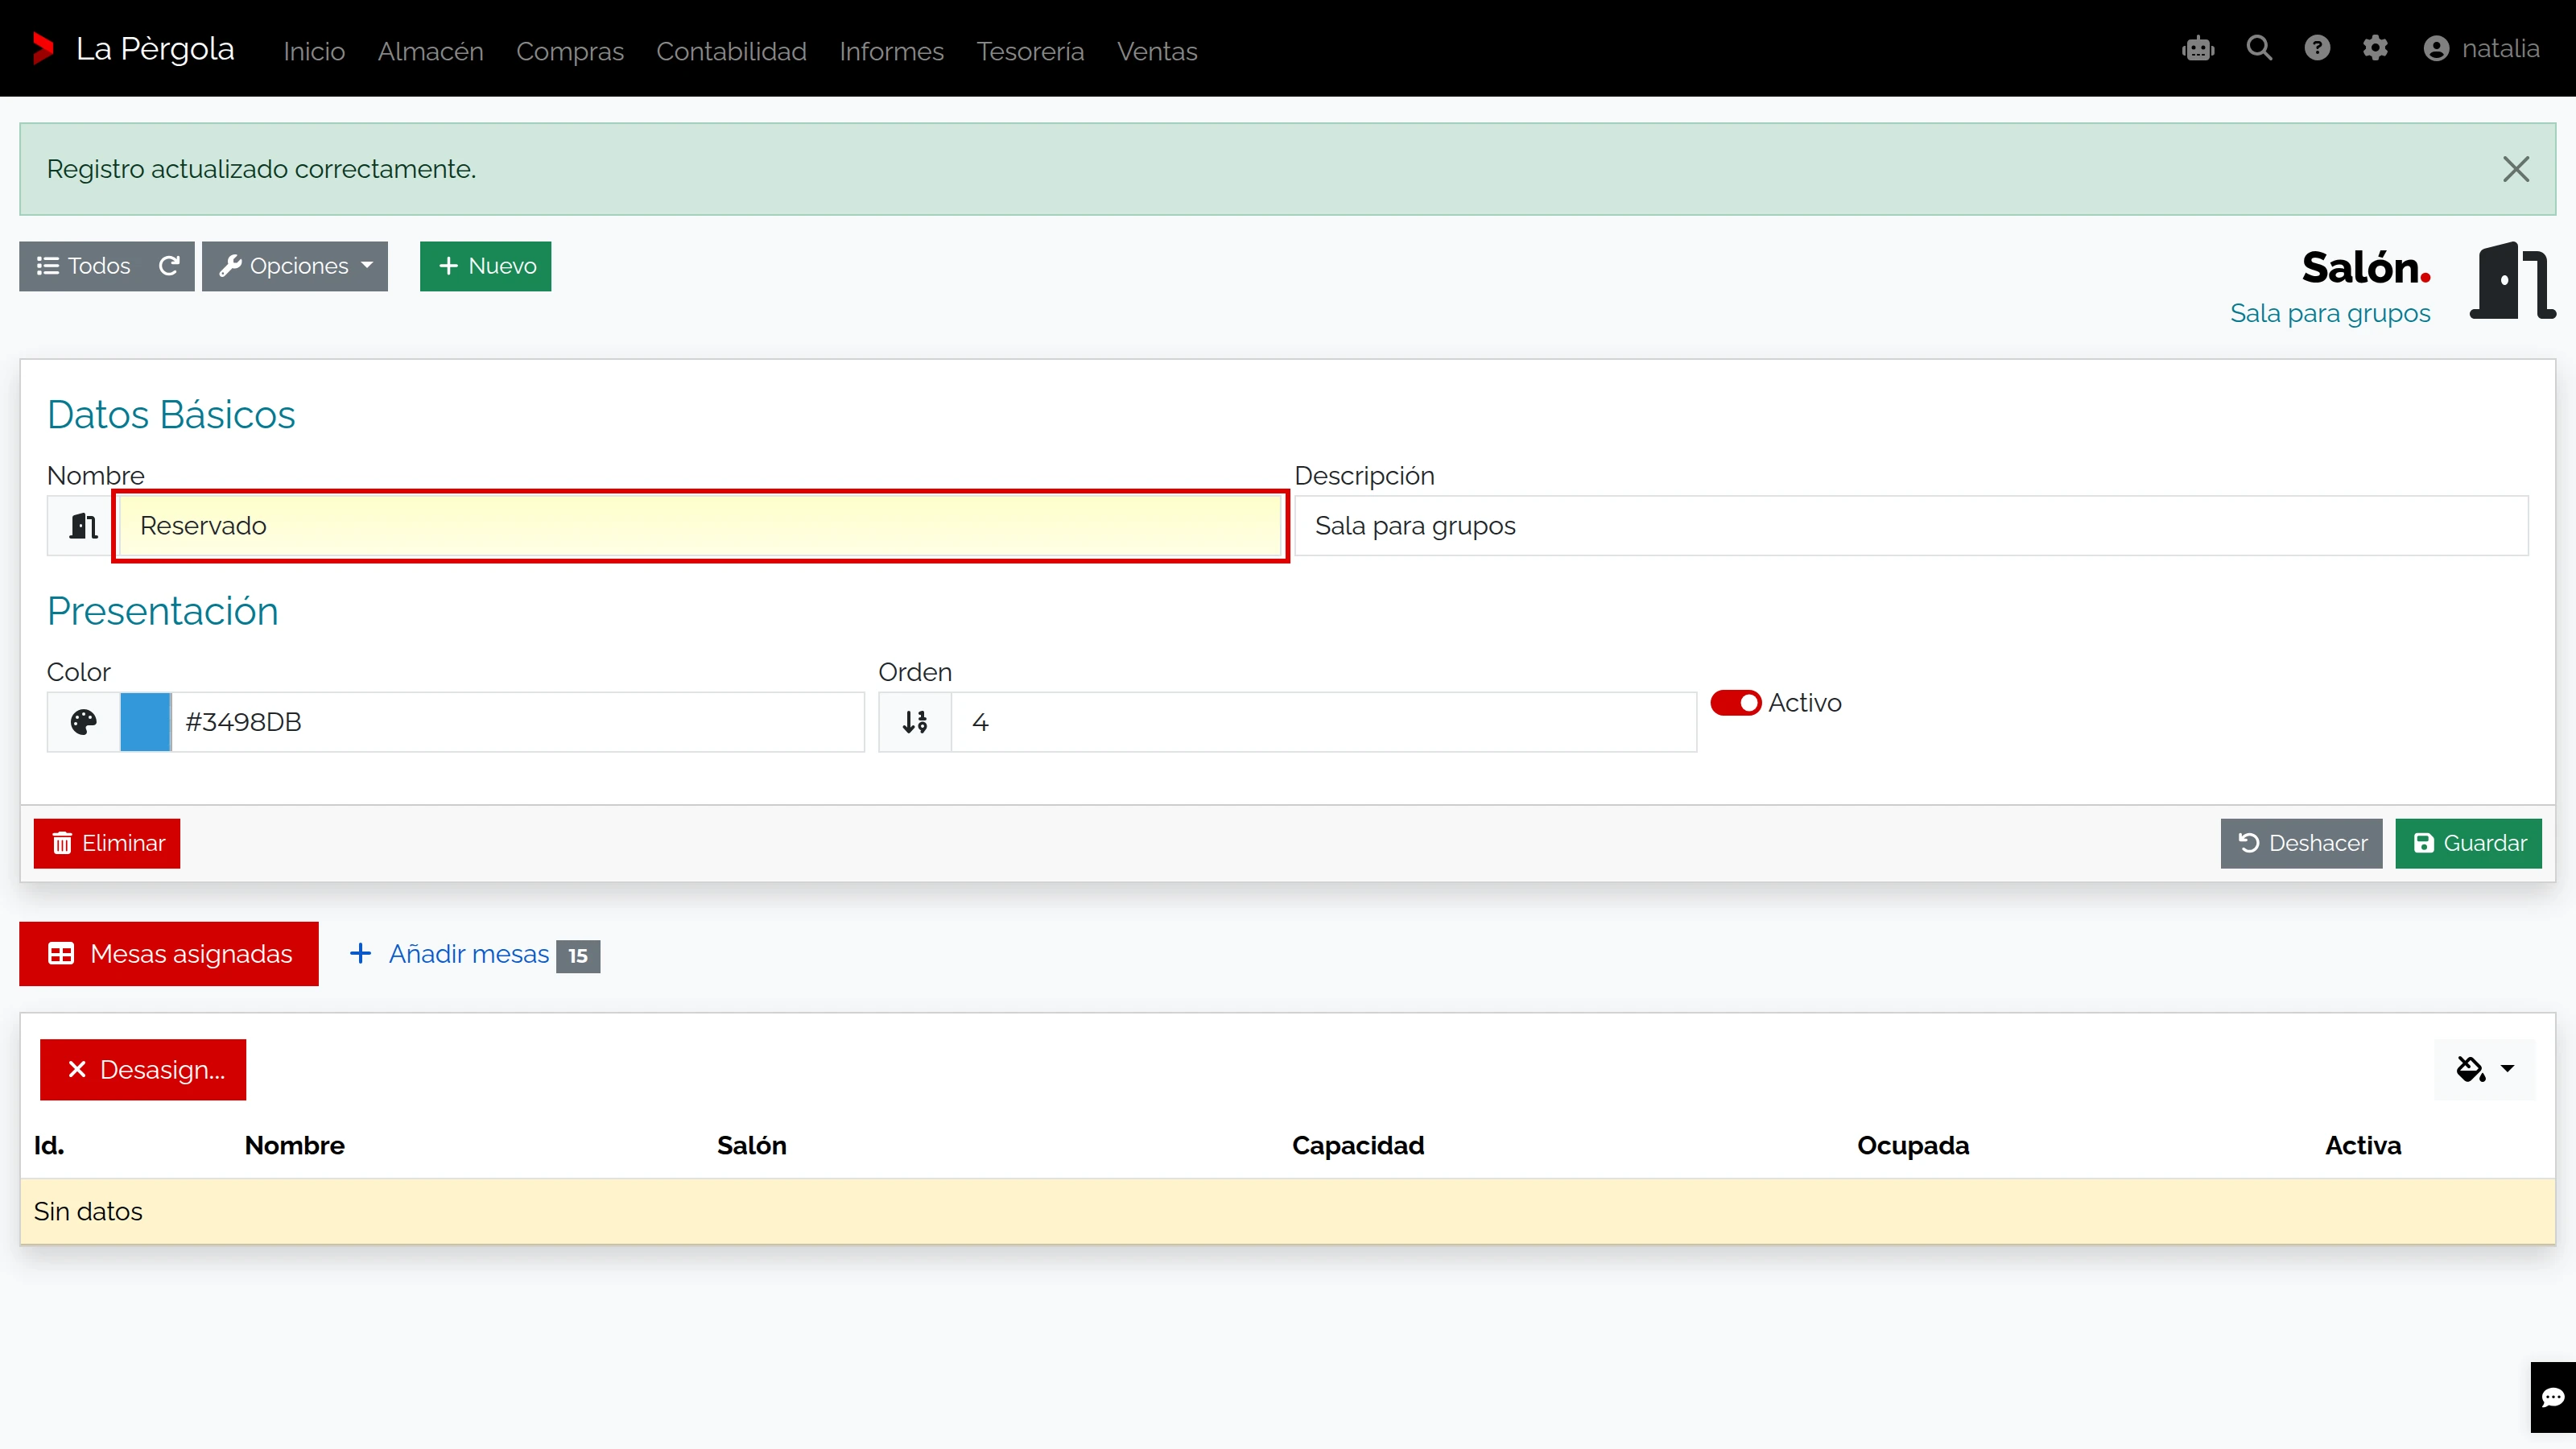Open settings gear icon in top bar
Viewport: 2576px width, 1449px height.
point(2375,48)
